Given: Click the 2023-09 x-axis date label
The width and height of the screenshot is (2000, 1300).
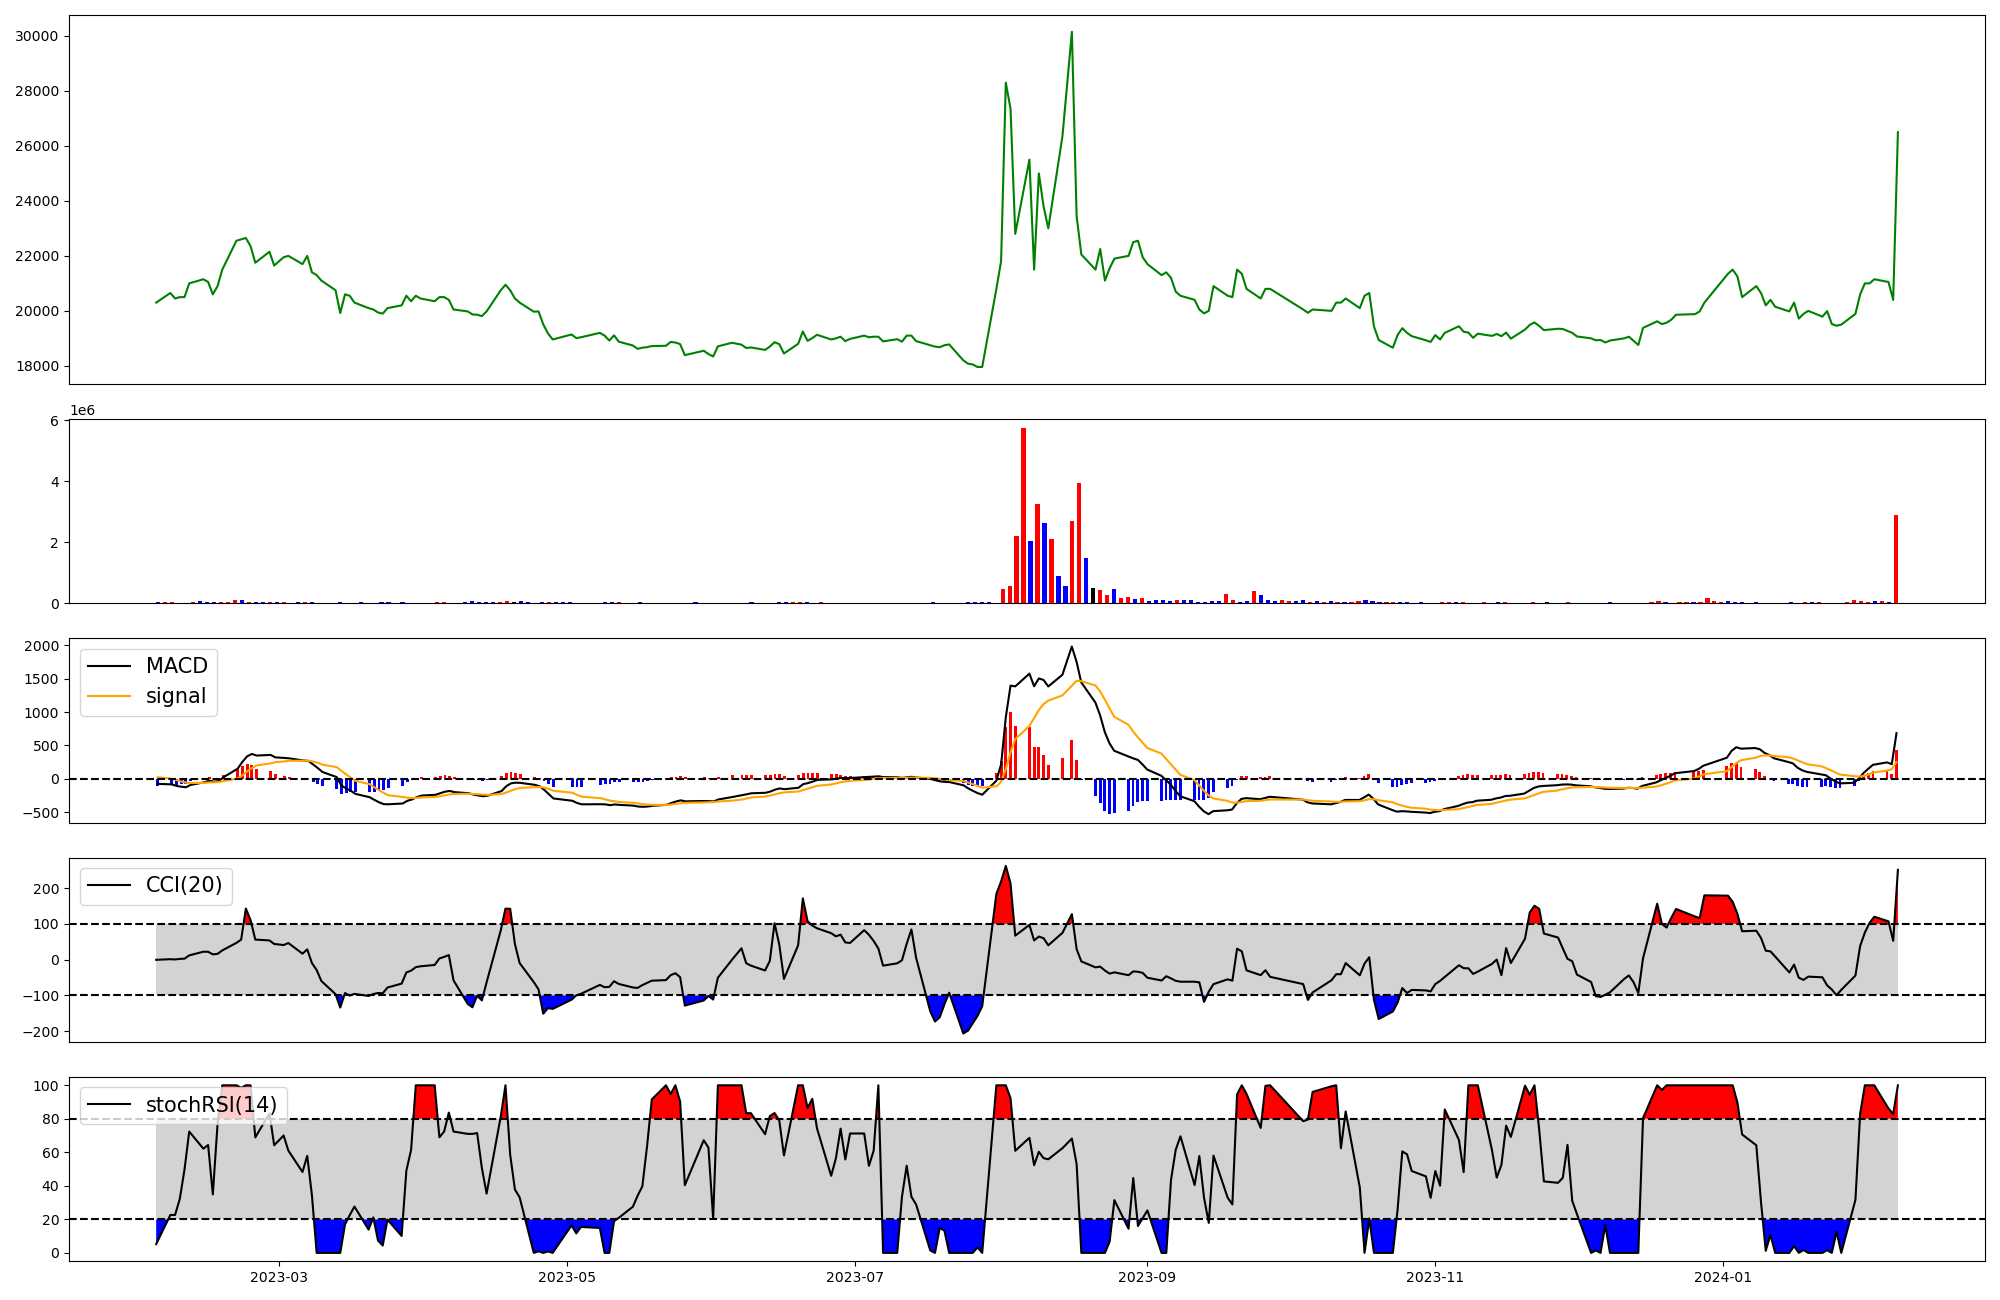Looking at the screenshot, I should [x=1147, y=1276].
